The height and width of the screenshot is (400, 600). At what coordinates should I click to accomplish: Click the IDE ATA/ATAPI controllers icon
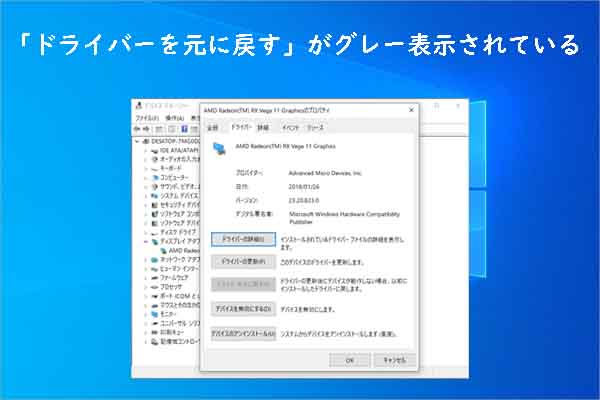(x=155, y=151)
